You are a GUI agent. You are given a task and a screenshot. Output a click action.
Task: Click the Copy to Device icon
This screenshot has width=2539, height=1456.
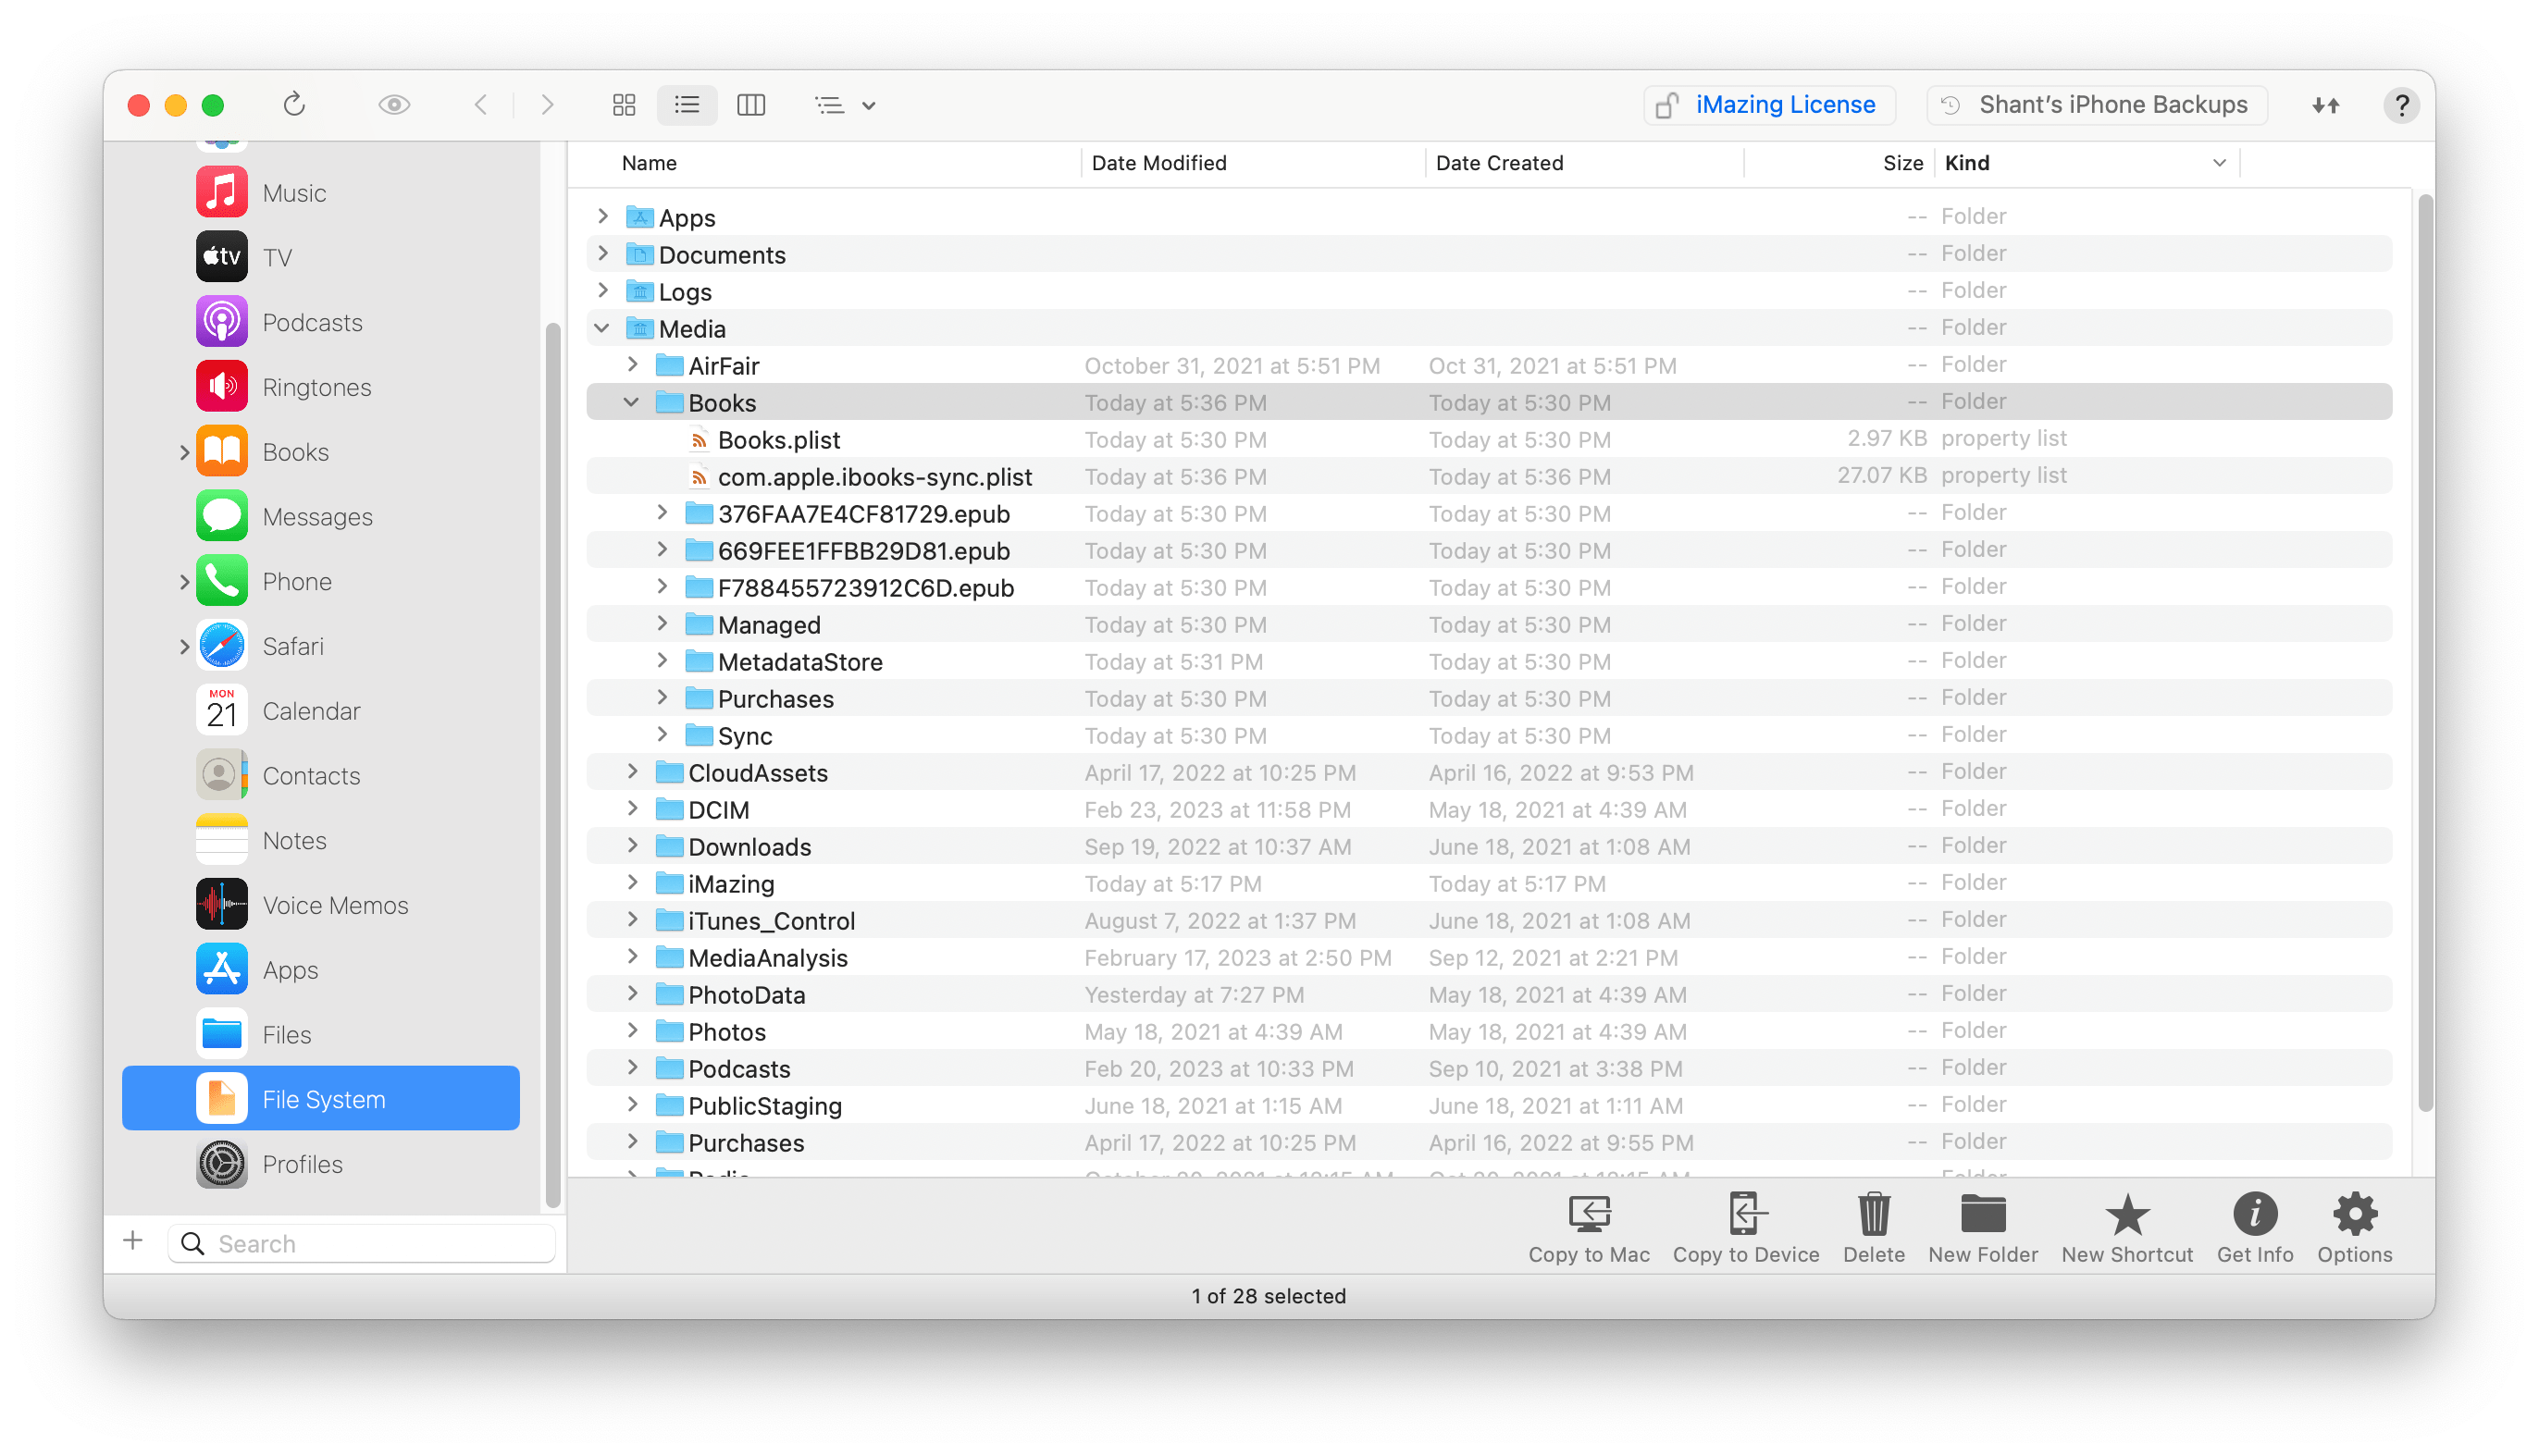1744,1215
